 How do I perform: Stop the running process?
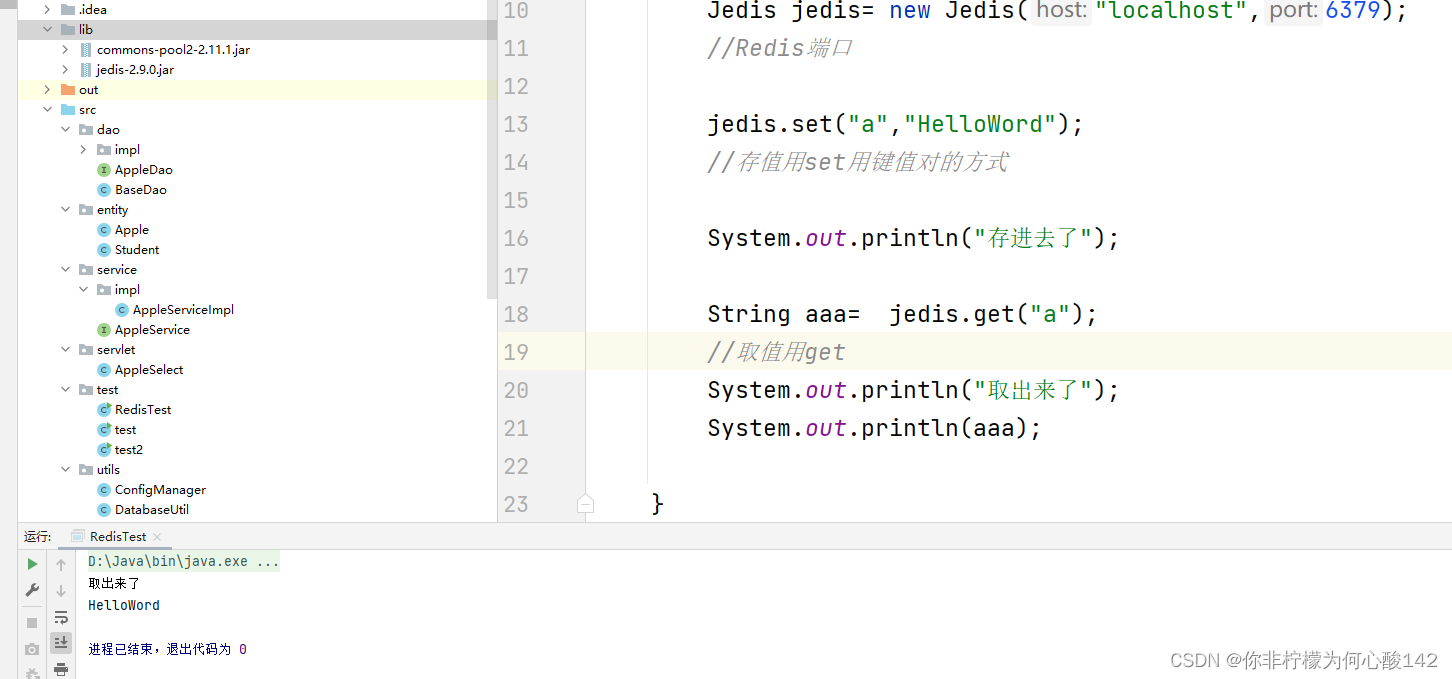click(x=33, y=622)
